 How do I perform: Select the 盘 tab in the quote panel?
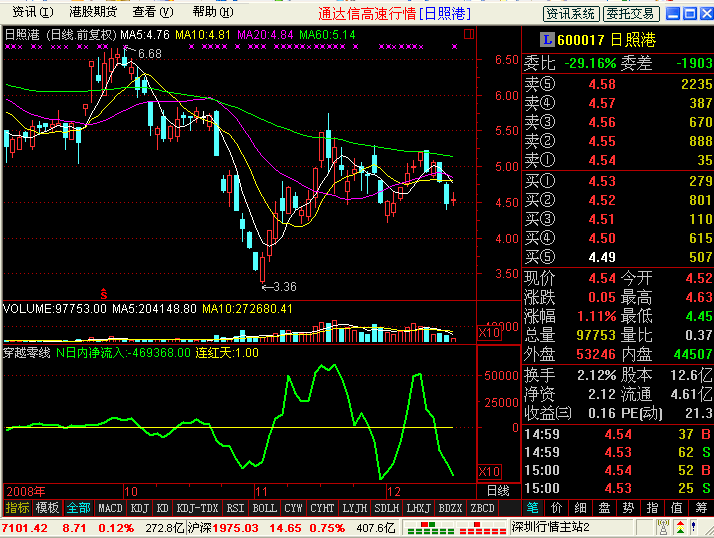(605, 507)
